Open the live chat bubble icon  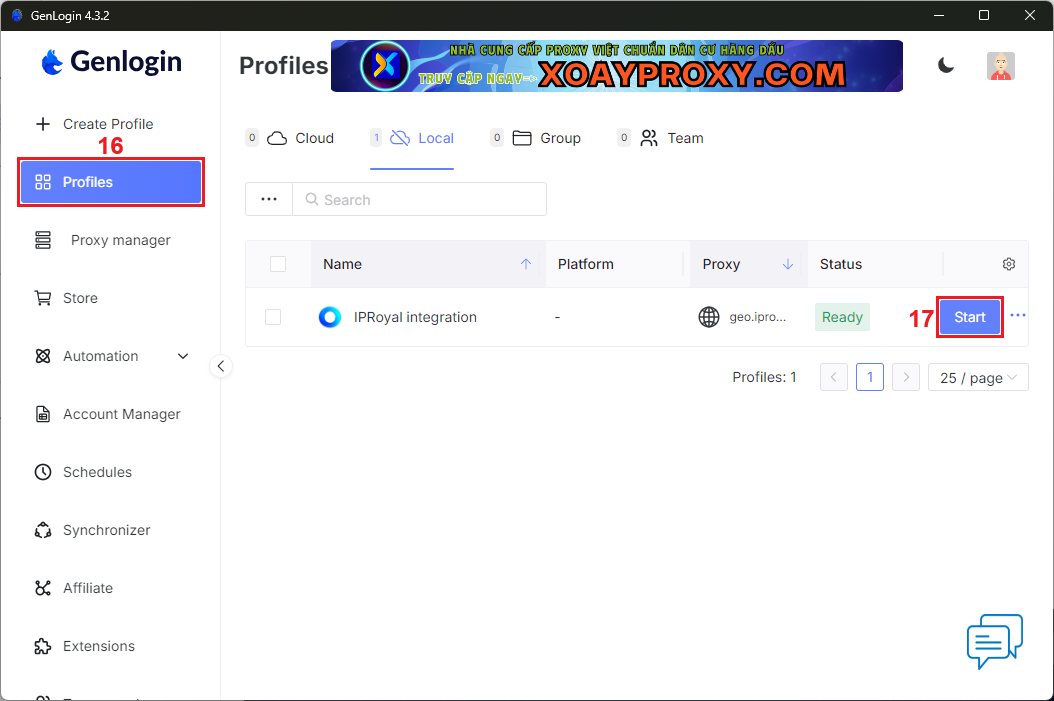[x=994, y=641]
